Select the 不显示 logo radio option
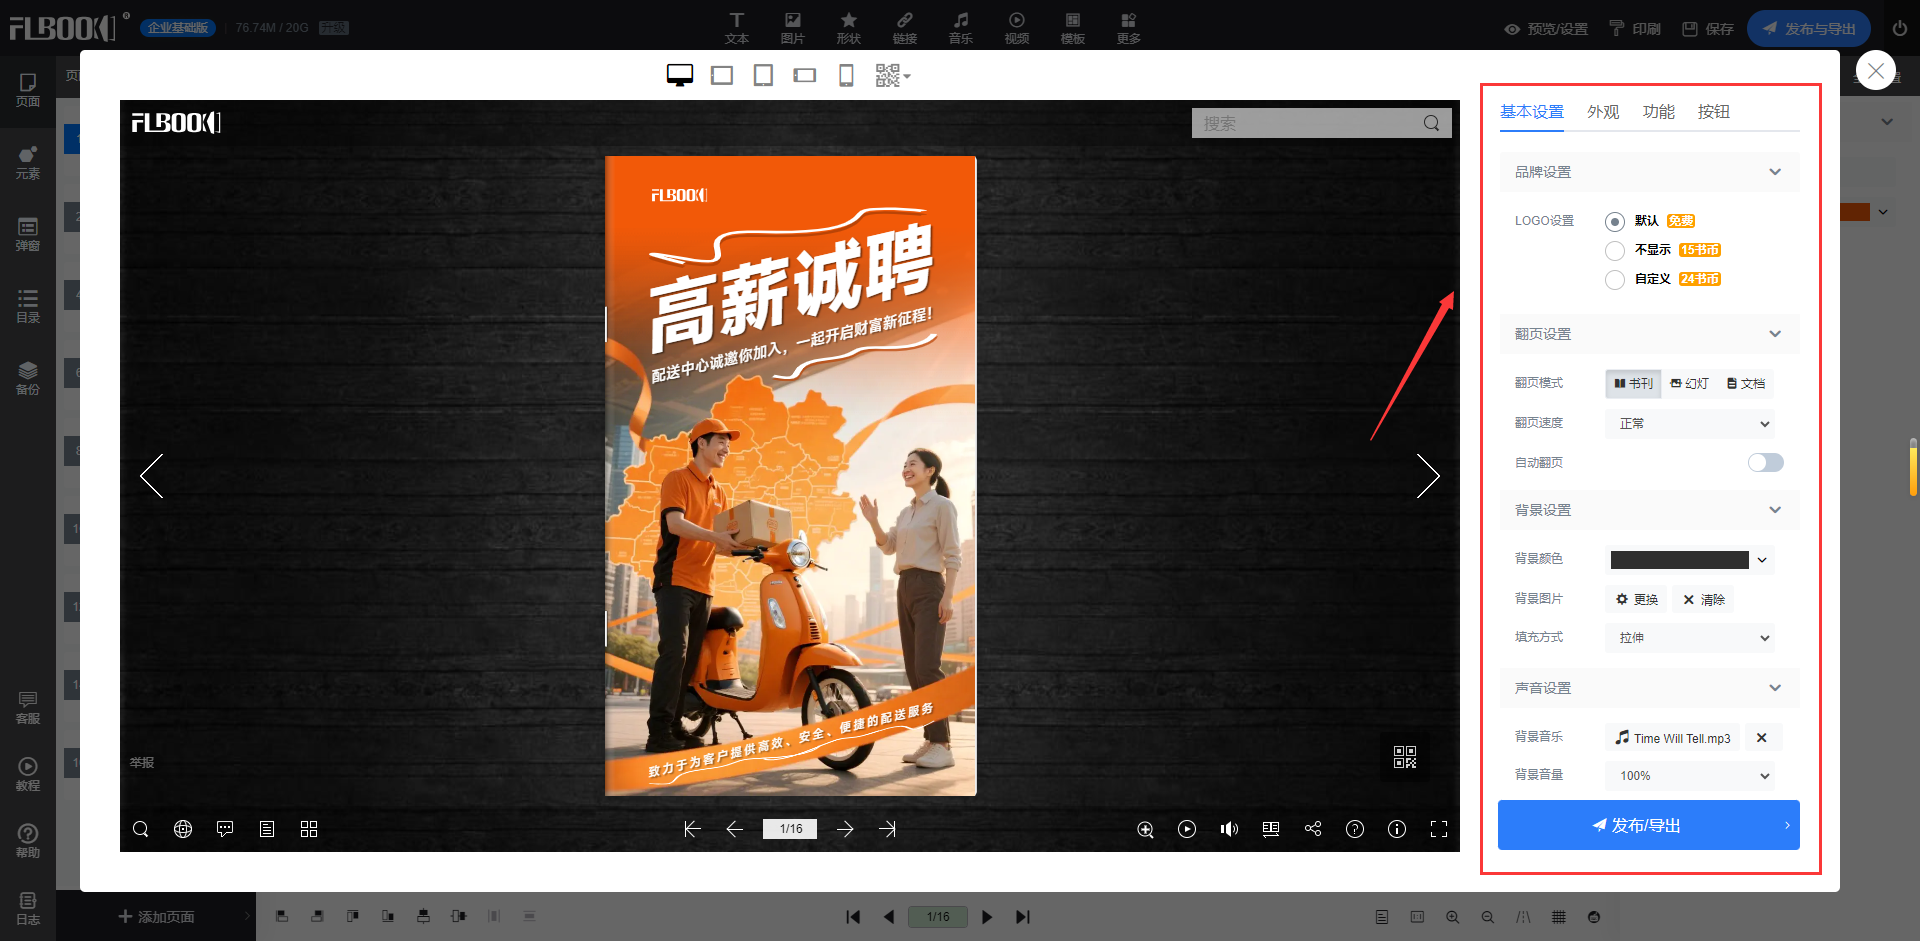Screen dimensions: 1920x941 tap(1614, 251)
